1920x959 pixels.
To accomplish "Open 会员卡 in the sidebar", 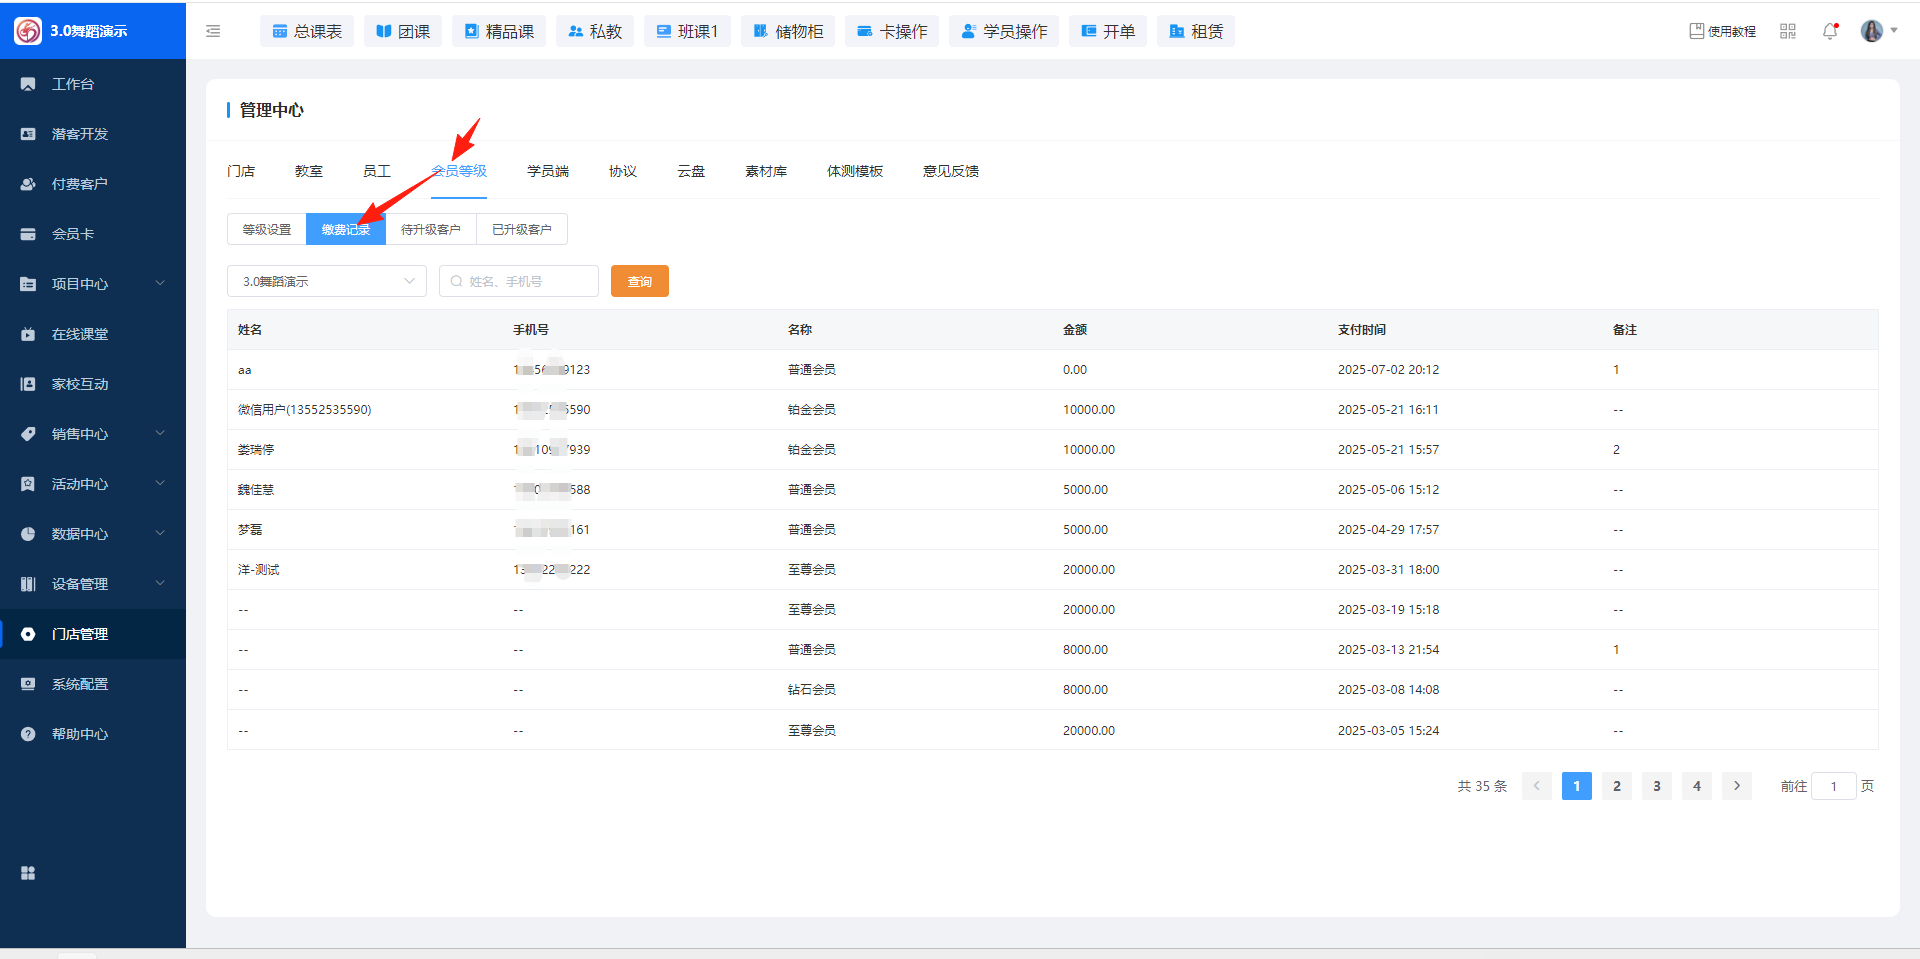I will pos(73,234).
